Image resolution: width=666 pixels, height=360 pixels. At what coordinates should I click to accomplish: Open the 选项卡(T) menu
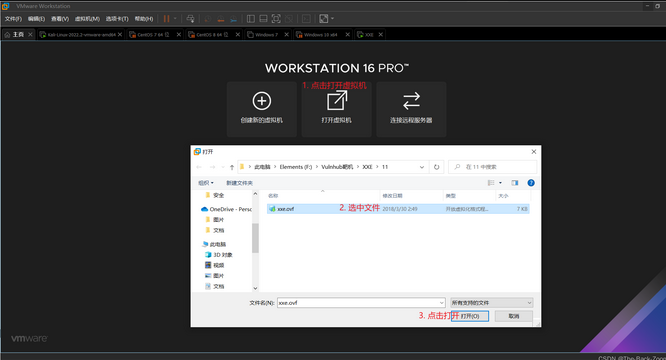tap(117, 19)
